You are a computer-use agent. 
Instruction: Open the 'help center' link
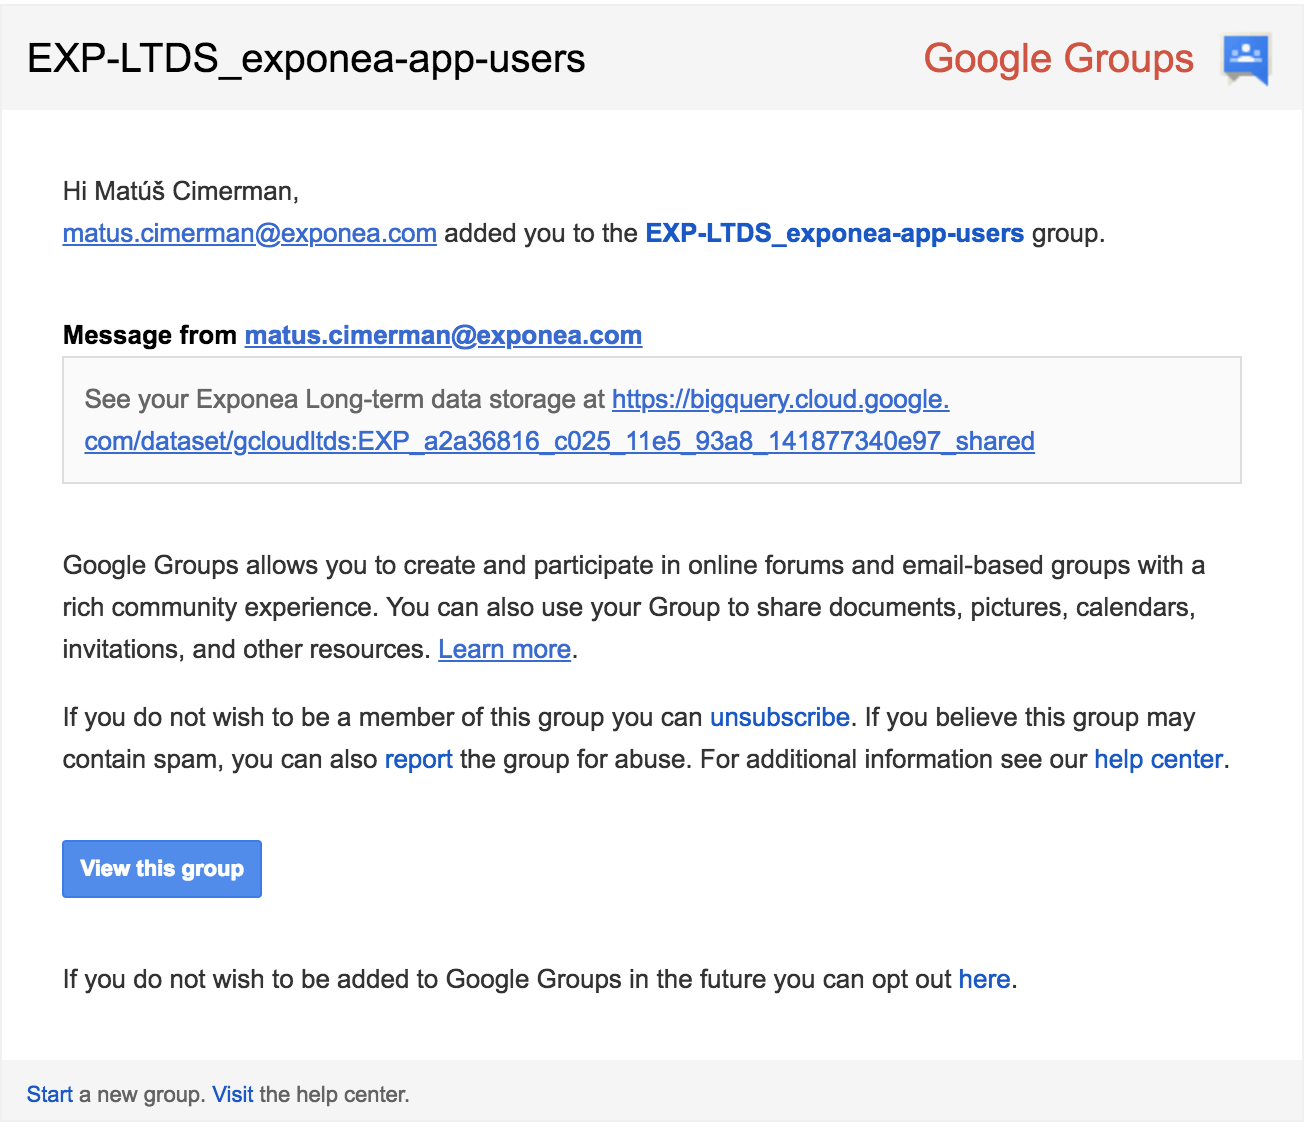coord(1159,760)
